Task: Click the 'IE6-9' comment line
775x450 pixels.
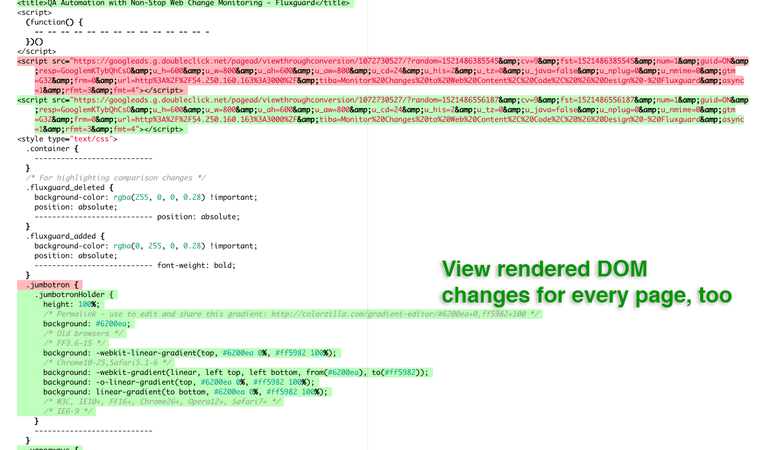Action: [x=67, y=411]
